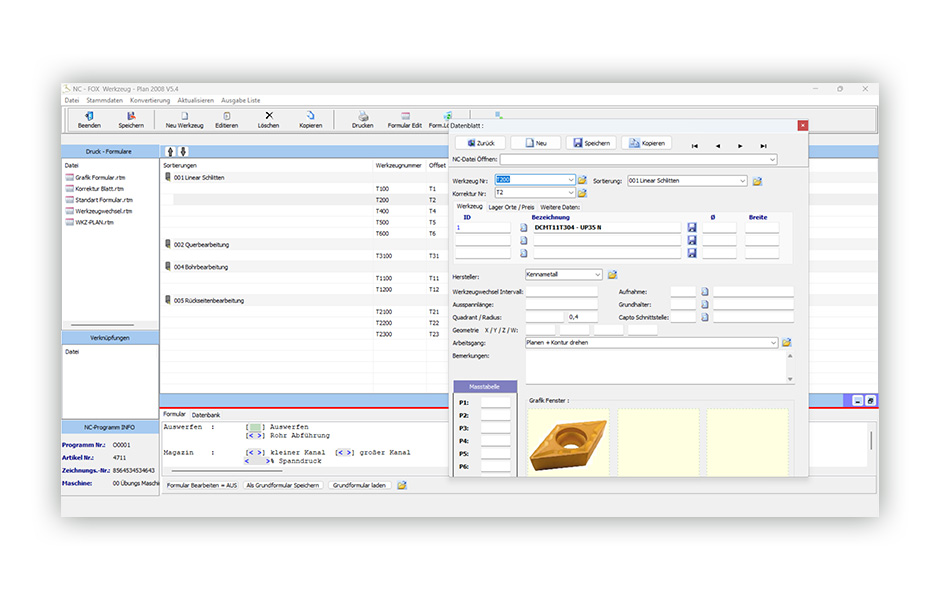
Task: Open Formular Edit from the toolbar
Action: coord(405,120)
